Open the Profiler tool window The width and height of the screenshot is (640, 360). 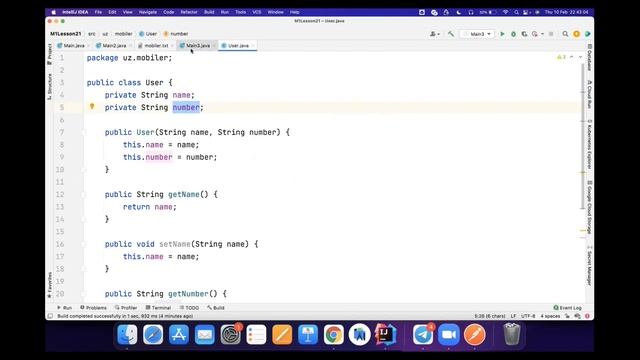(126, 308)
